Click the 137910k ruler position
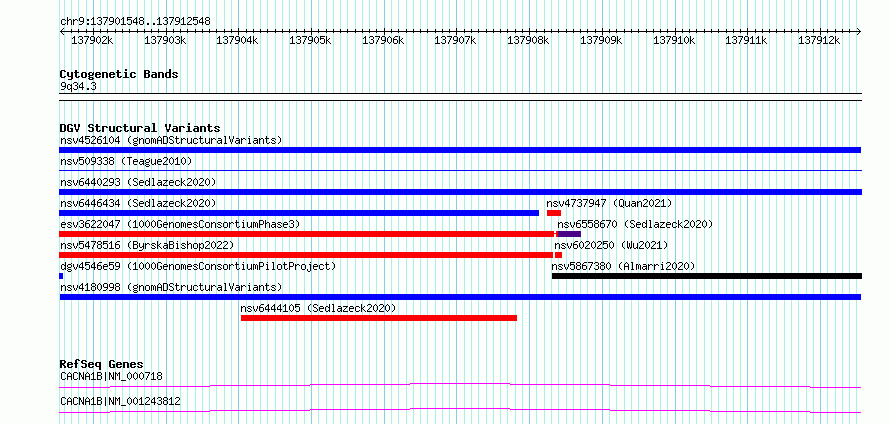The image size is (890, 424). pos(674,40)
